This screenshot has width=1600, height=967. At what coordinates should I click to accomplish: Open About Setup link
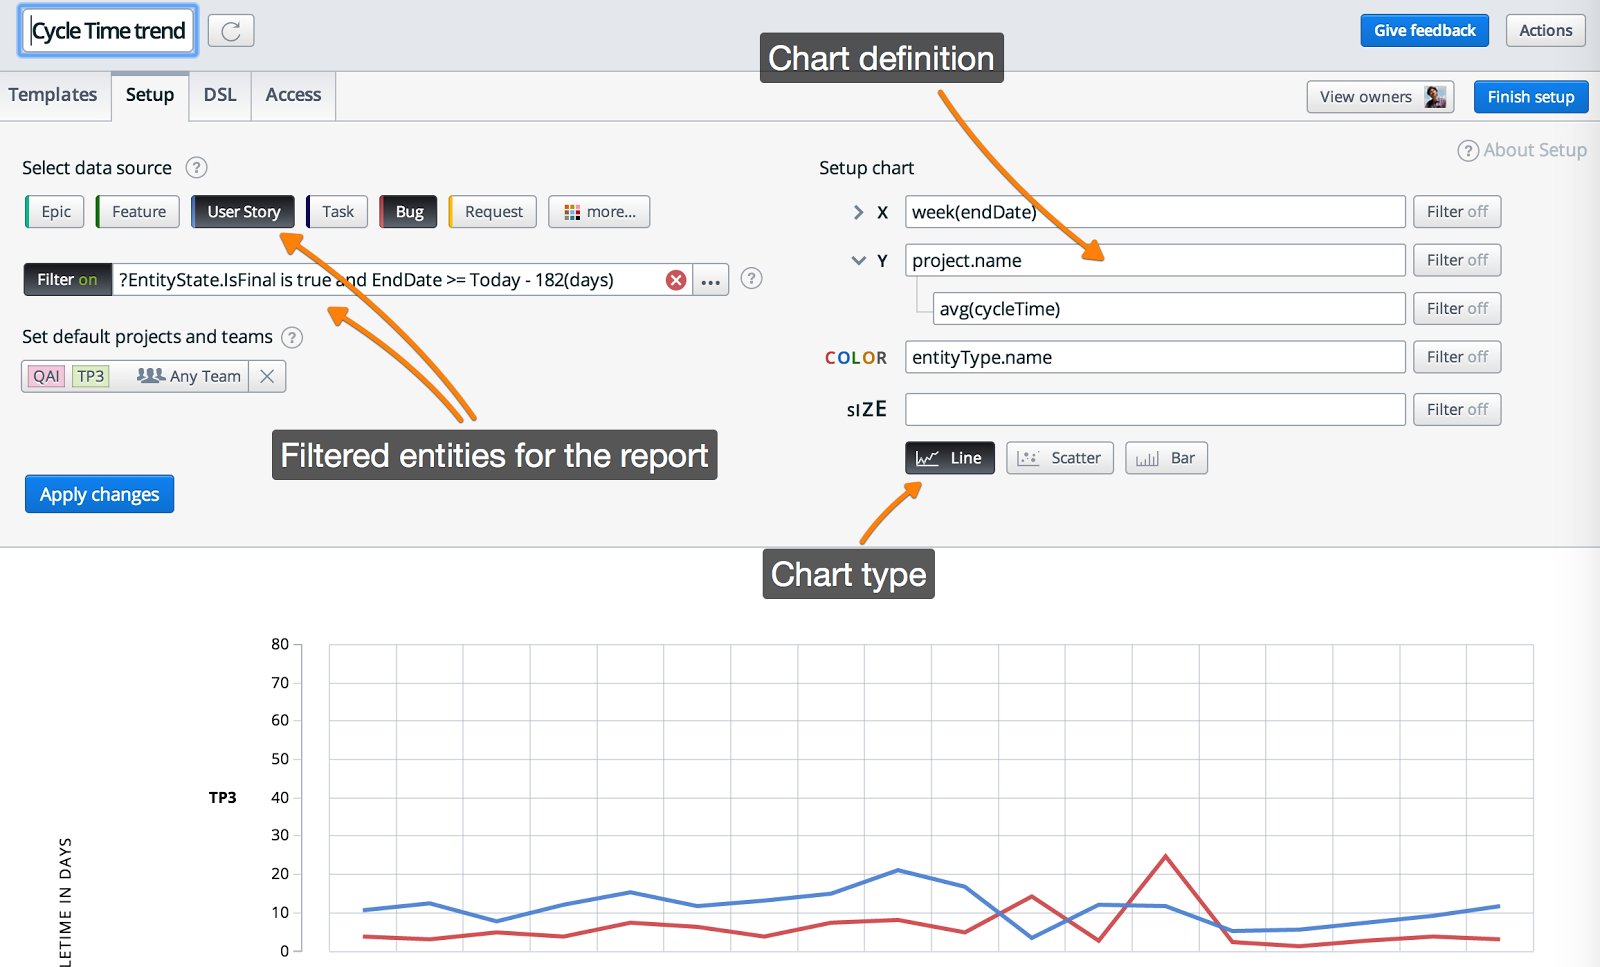pyautogui.click(x=1534, y=150)
